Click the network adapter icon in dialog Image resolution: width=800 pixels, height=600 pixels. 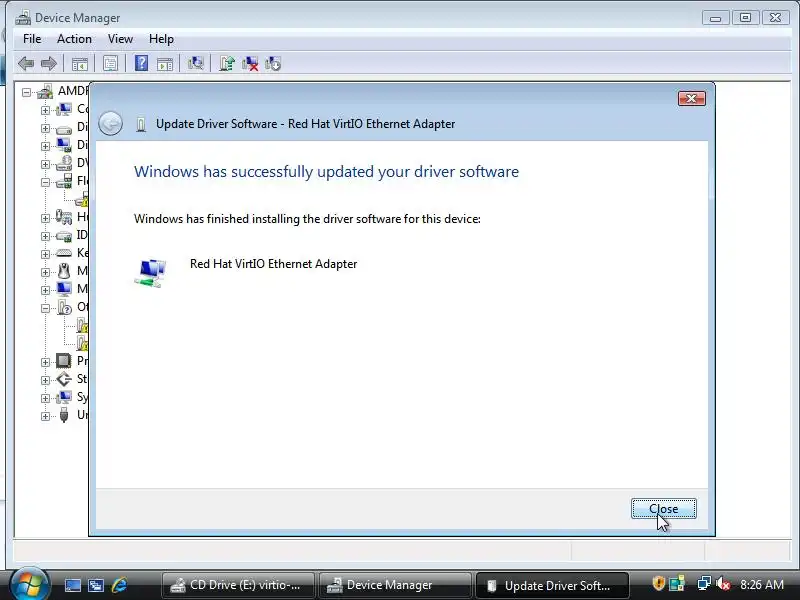tap(151, 273)
